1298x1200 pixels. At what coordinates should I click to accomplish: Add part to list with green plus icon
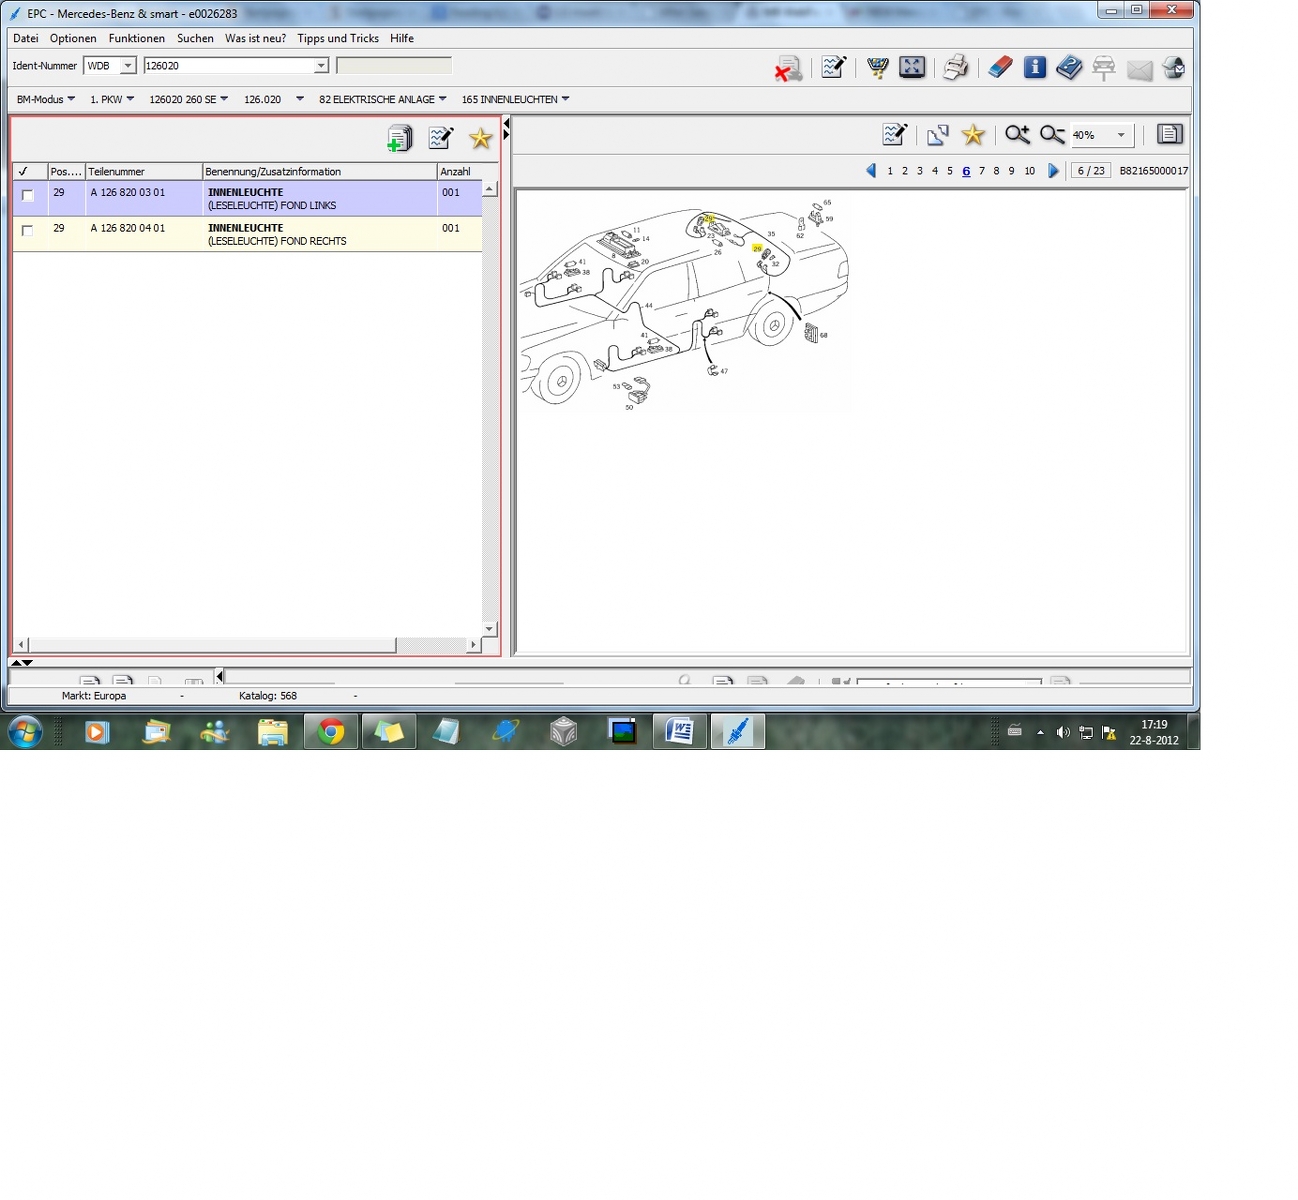399,139
